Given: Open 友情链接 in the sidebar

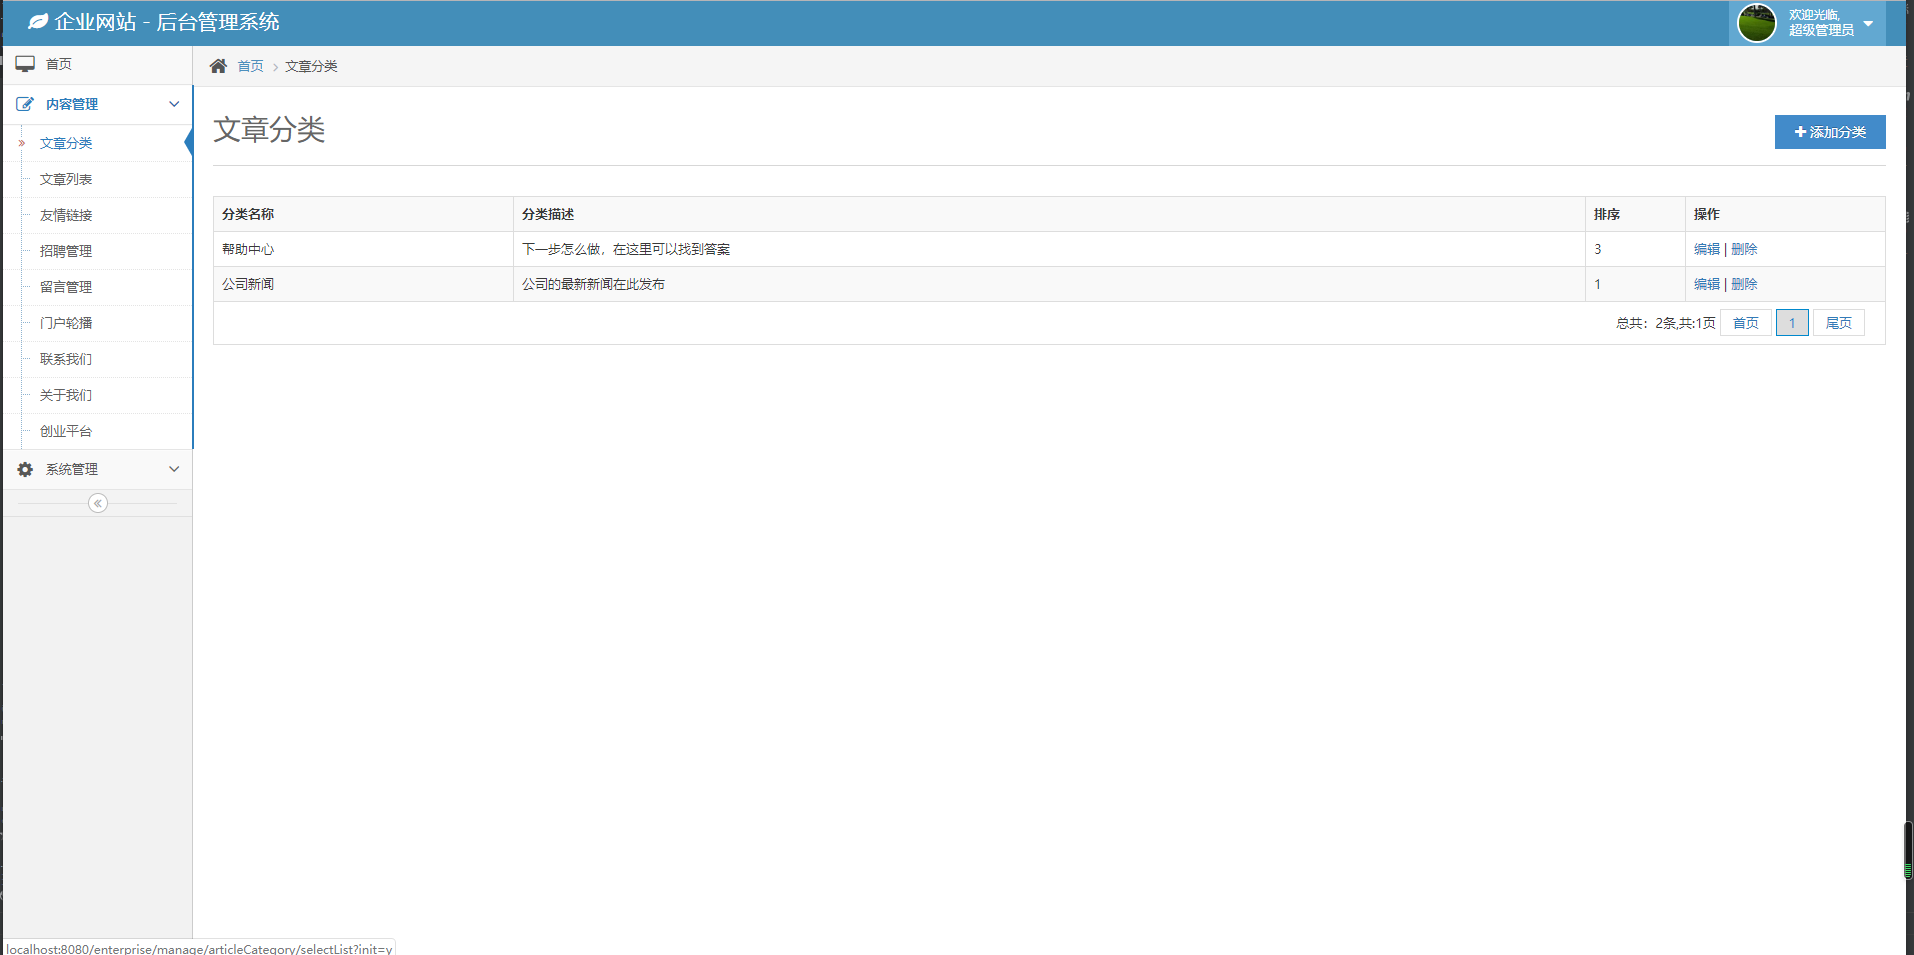Looking at the screenshot, I should pyautogui.click(x=98, y=215).
